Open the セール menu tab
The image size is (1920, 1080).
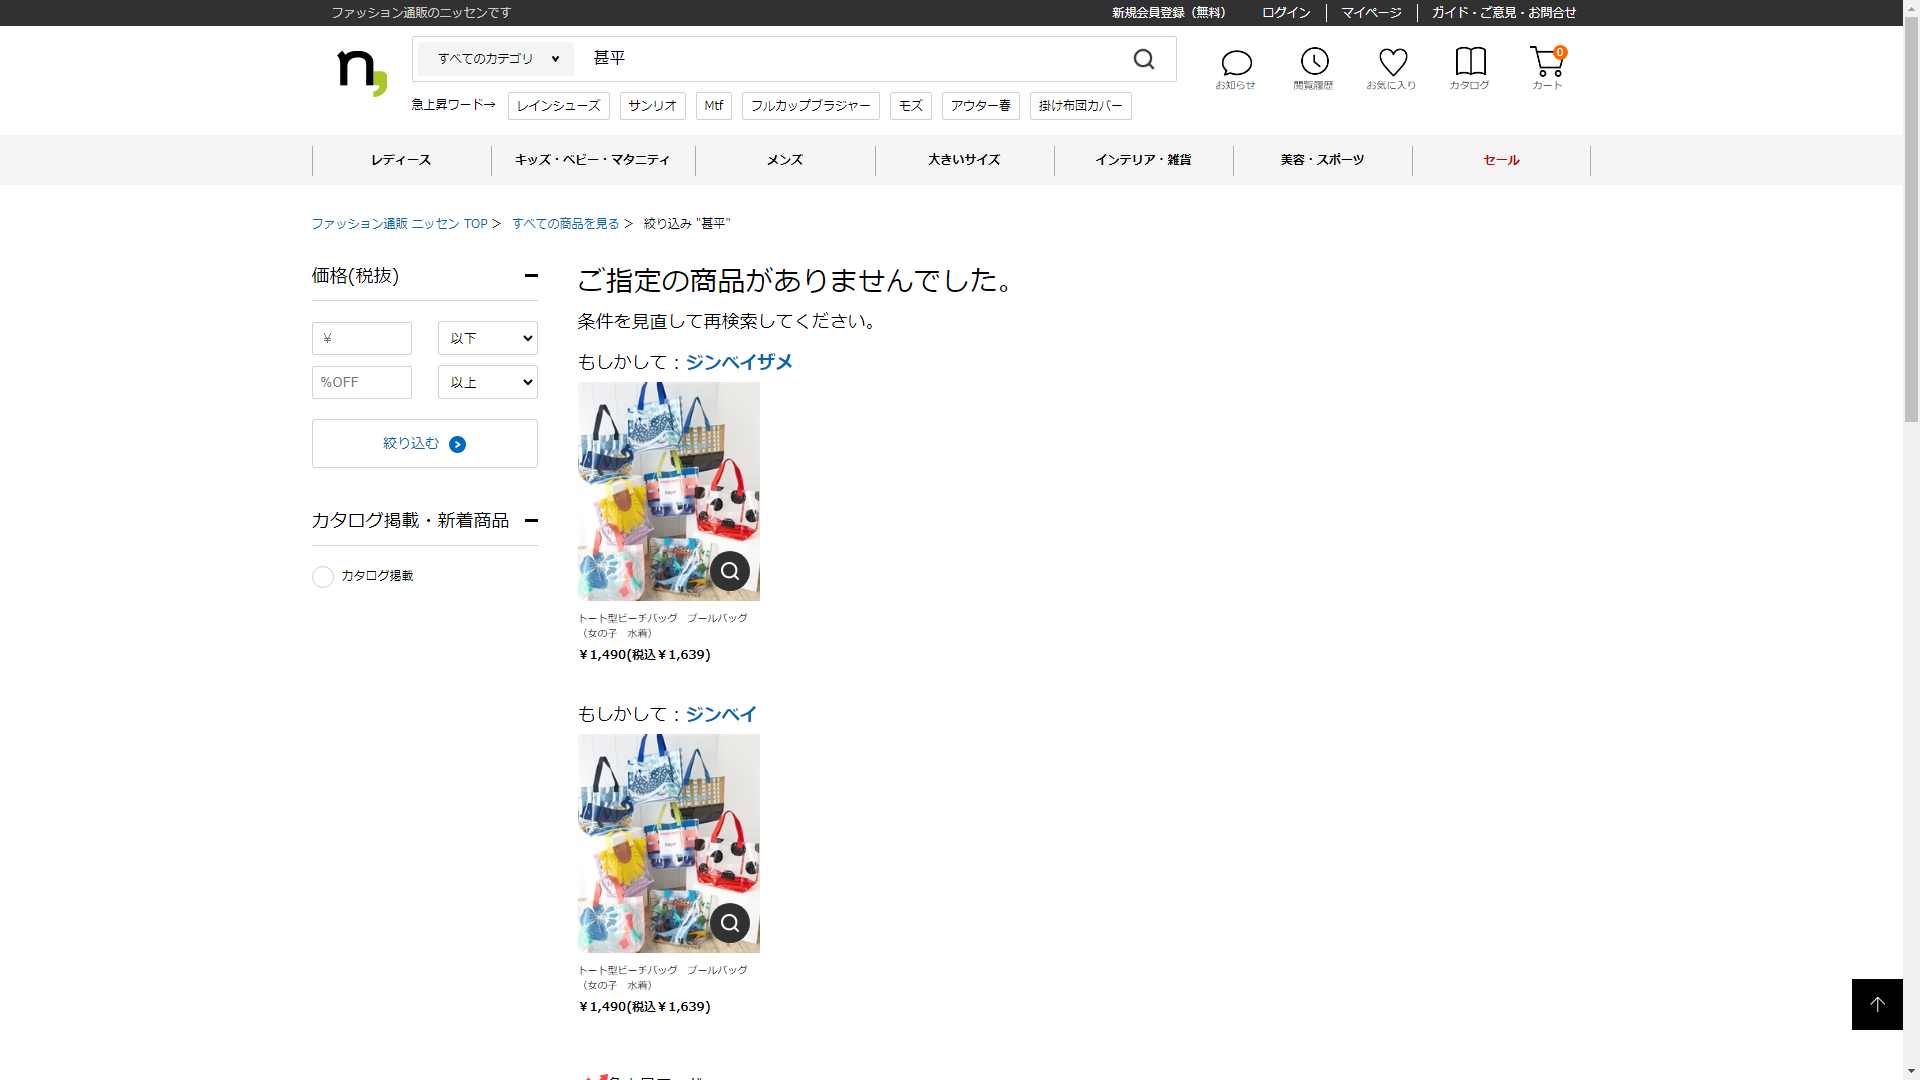click(1501, 160)
